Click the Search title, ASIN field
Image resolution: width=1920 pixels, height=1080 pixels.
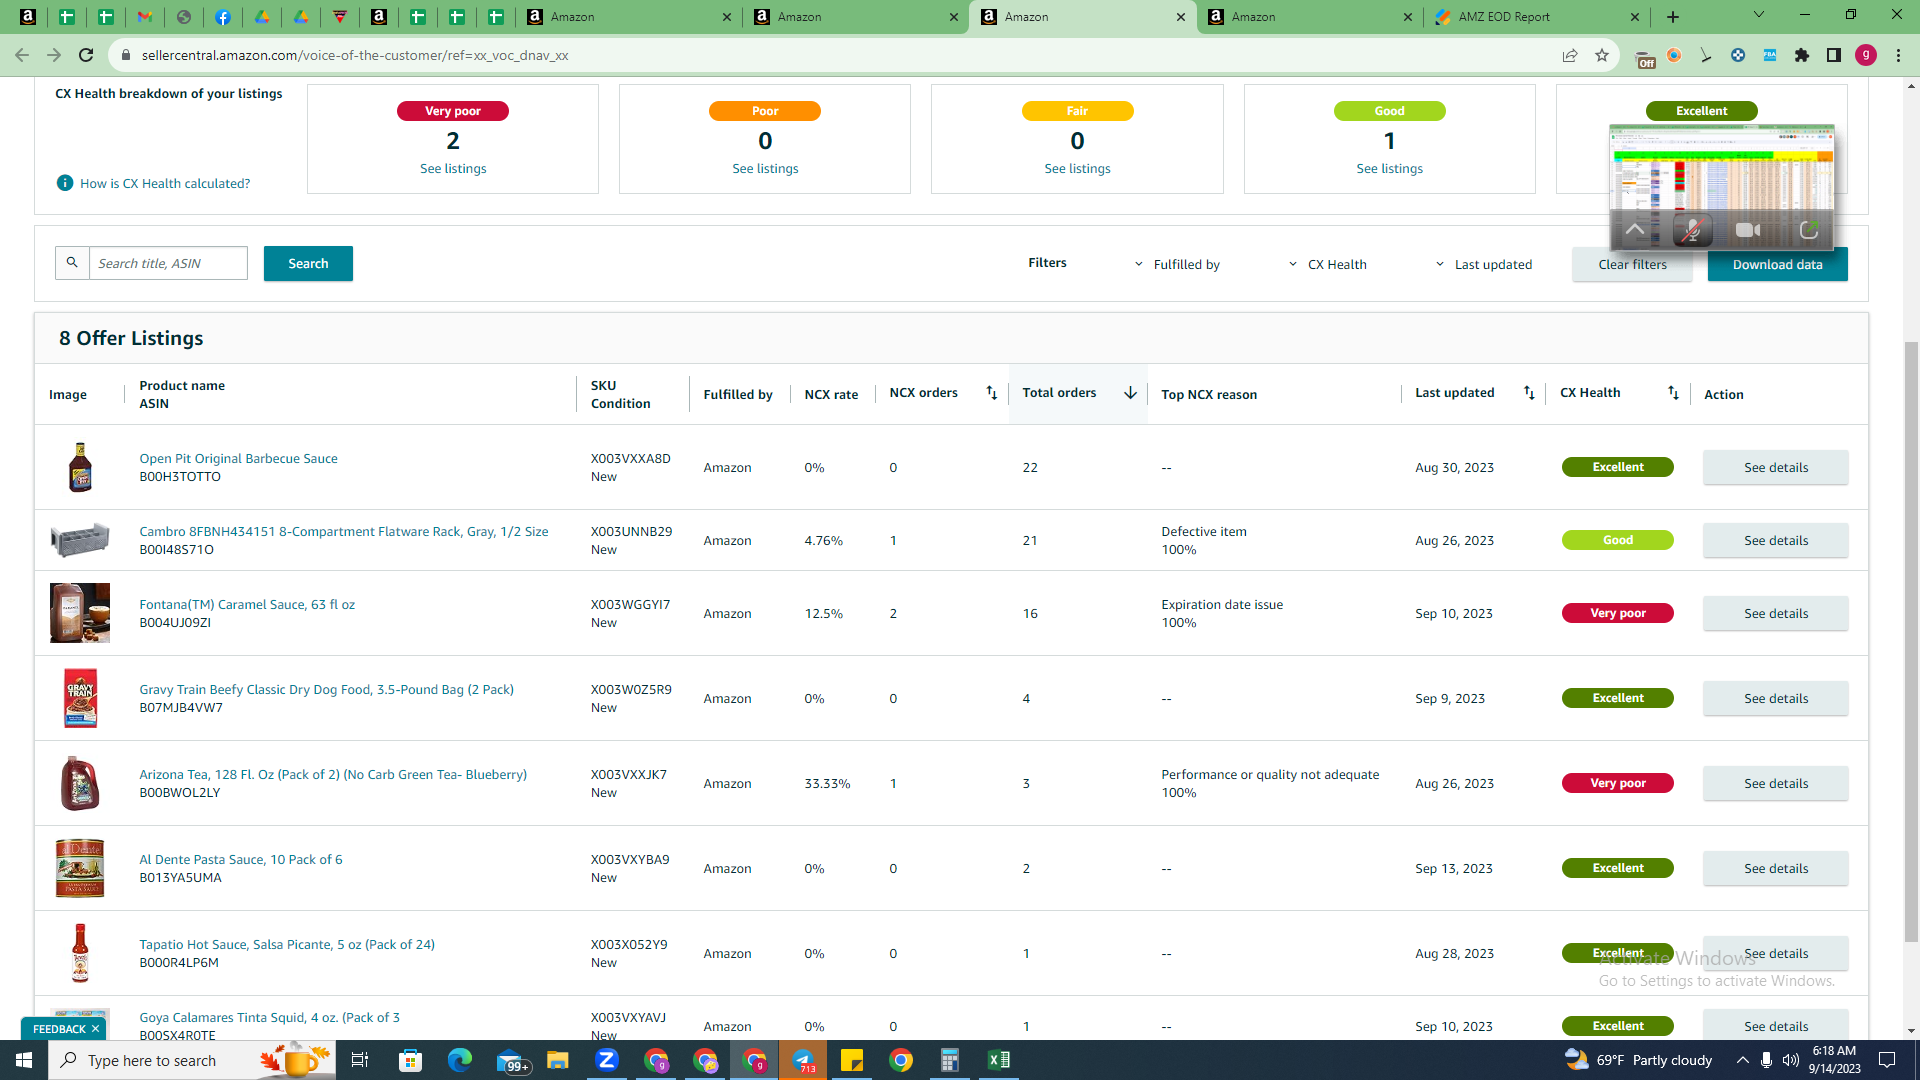[x=168, y=263]
